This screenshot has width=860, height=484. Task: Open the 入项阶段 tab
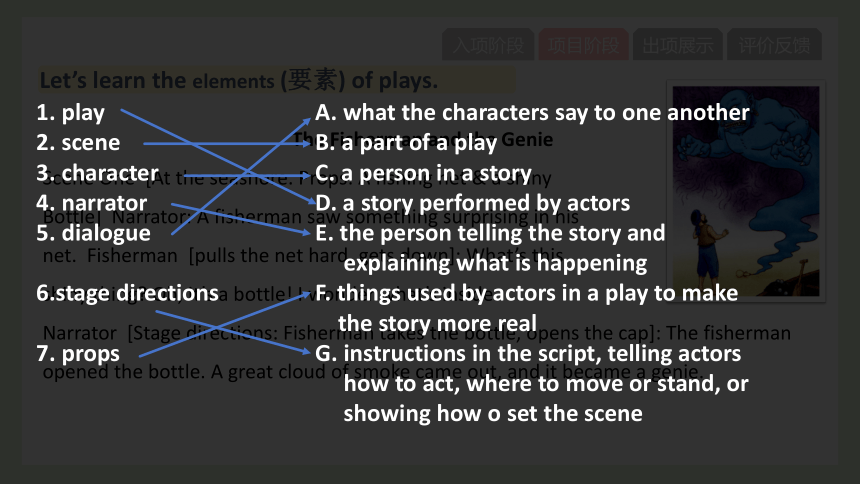point(488,44)
